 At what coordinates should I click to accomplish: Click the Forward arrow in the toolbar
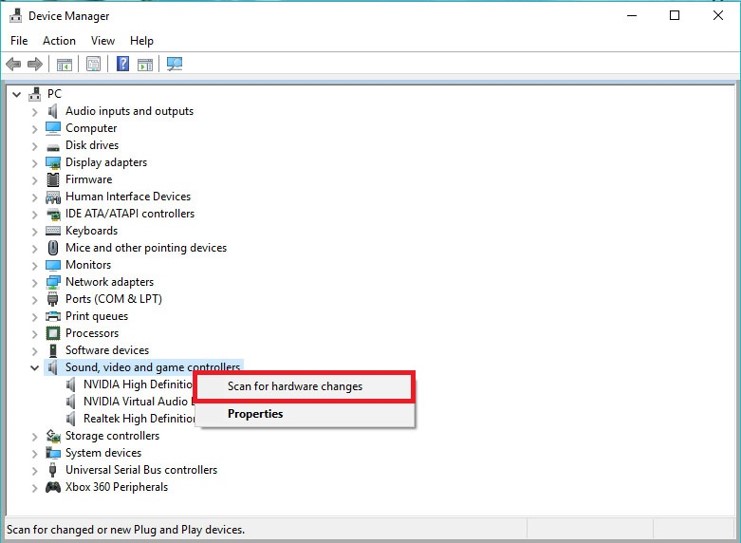coord(35,64)
